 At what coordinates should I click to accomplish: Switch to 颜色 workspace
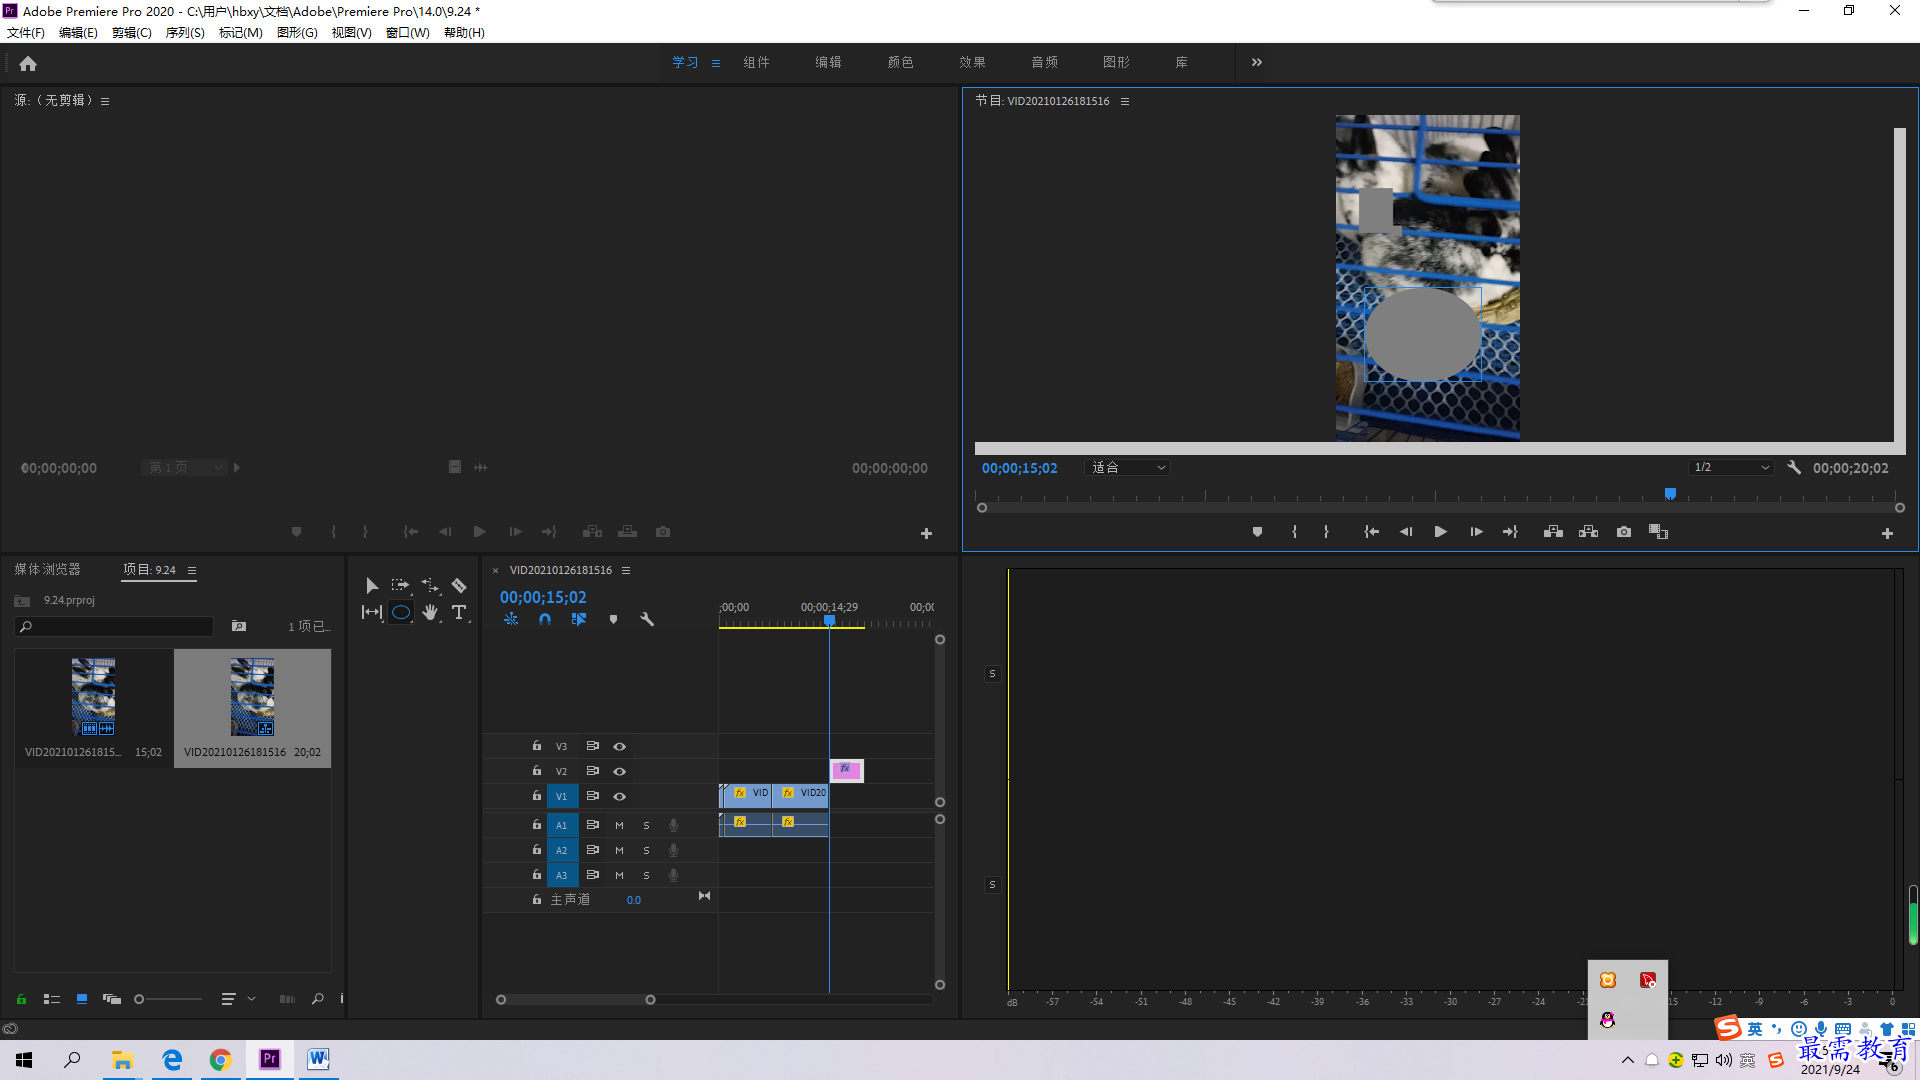click(900, 62)
